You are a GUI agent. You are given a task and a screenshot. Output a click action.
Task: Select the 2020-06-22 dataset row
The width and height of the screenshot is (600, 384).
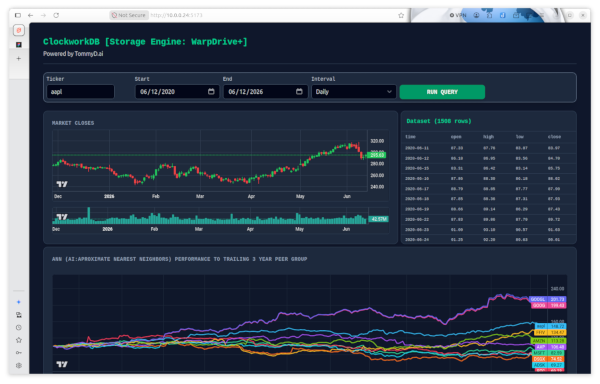pos(489,219)
